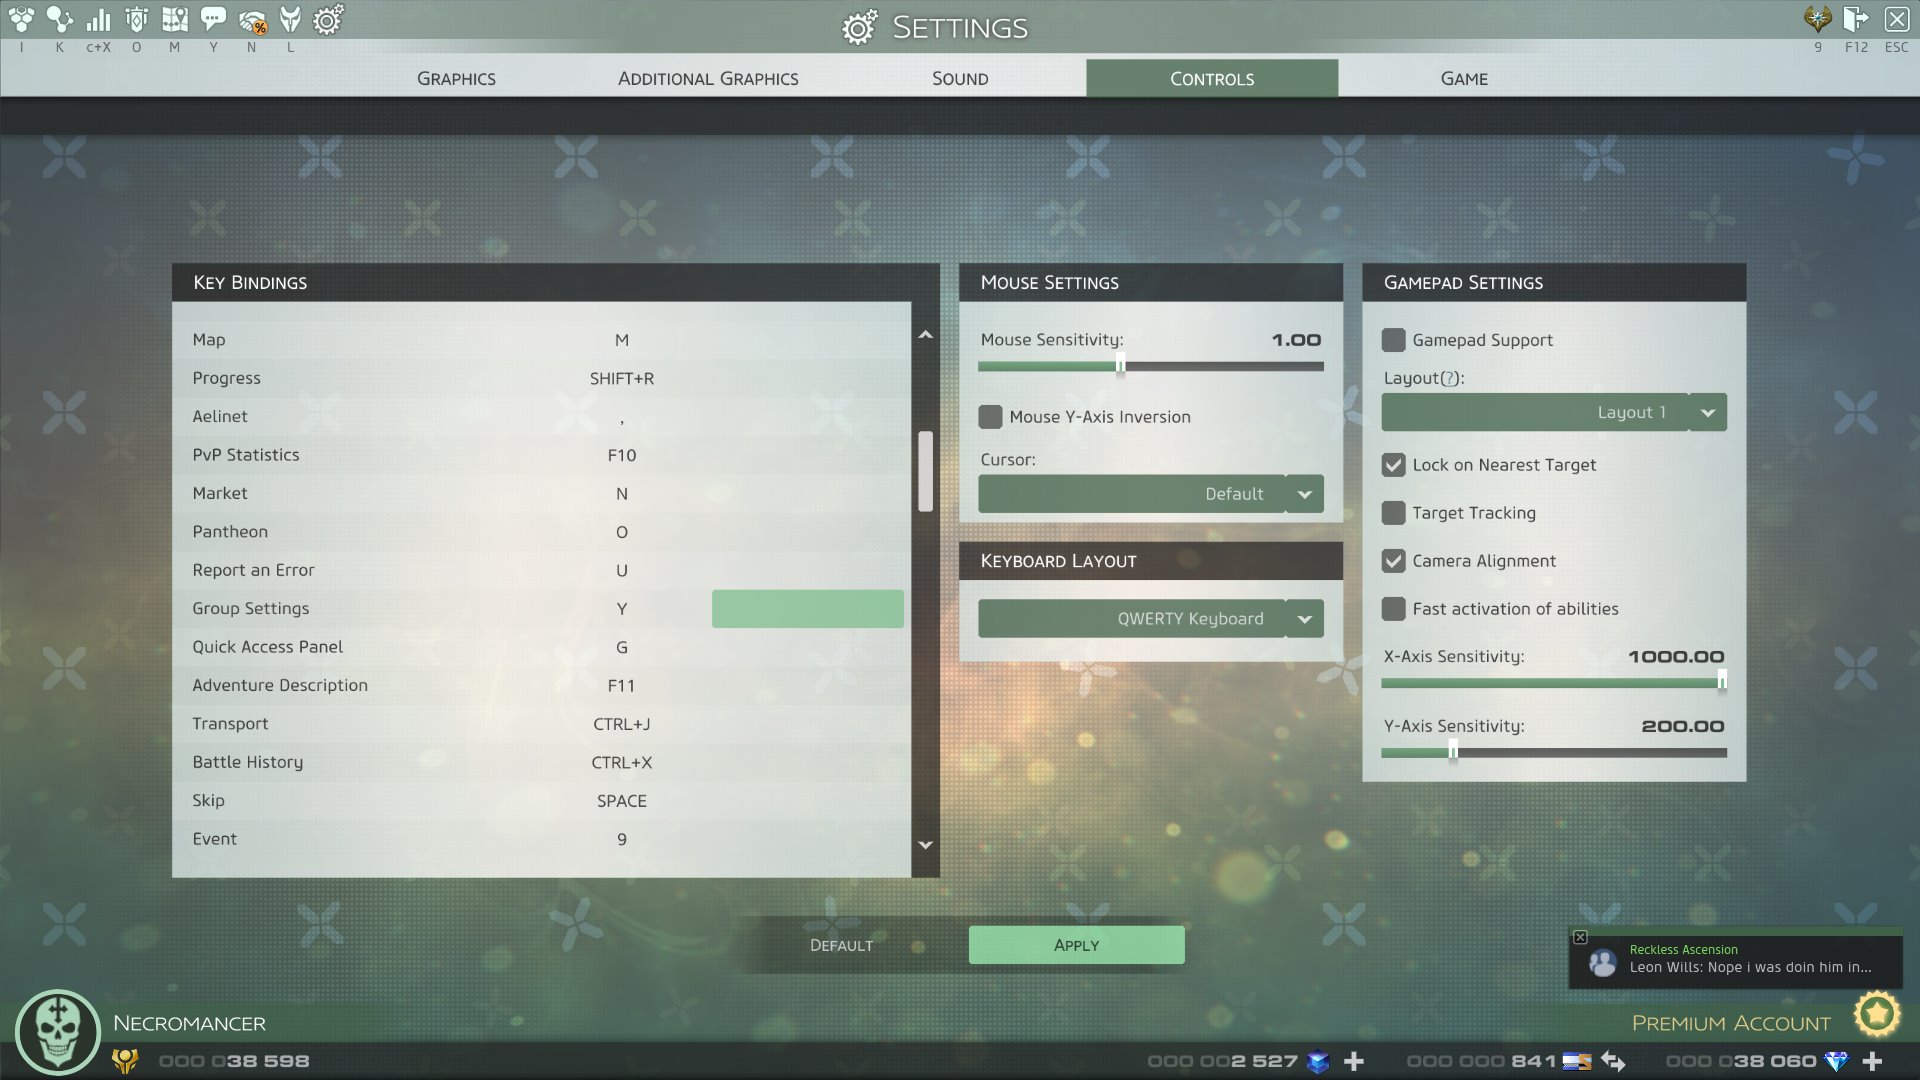Click highlighted secondary binding for Group Settings
Screen dimensions: 1920x1080
coord(808,609)
